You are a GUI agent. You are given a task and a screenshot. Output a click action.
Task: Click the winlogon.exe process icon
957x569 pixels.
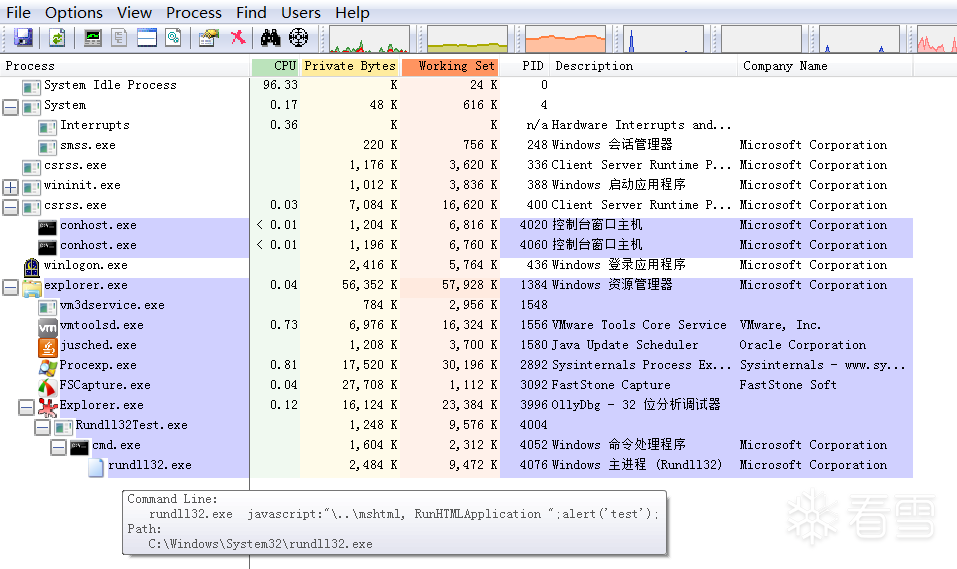point(31,267)
